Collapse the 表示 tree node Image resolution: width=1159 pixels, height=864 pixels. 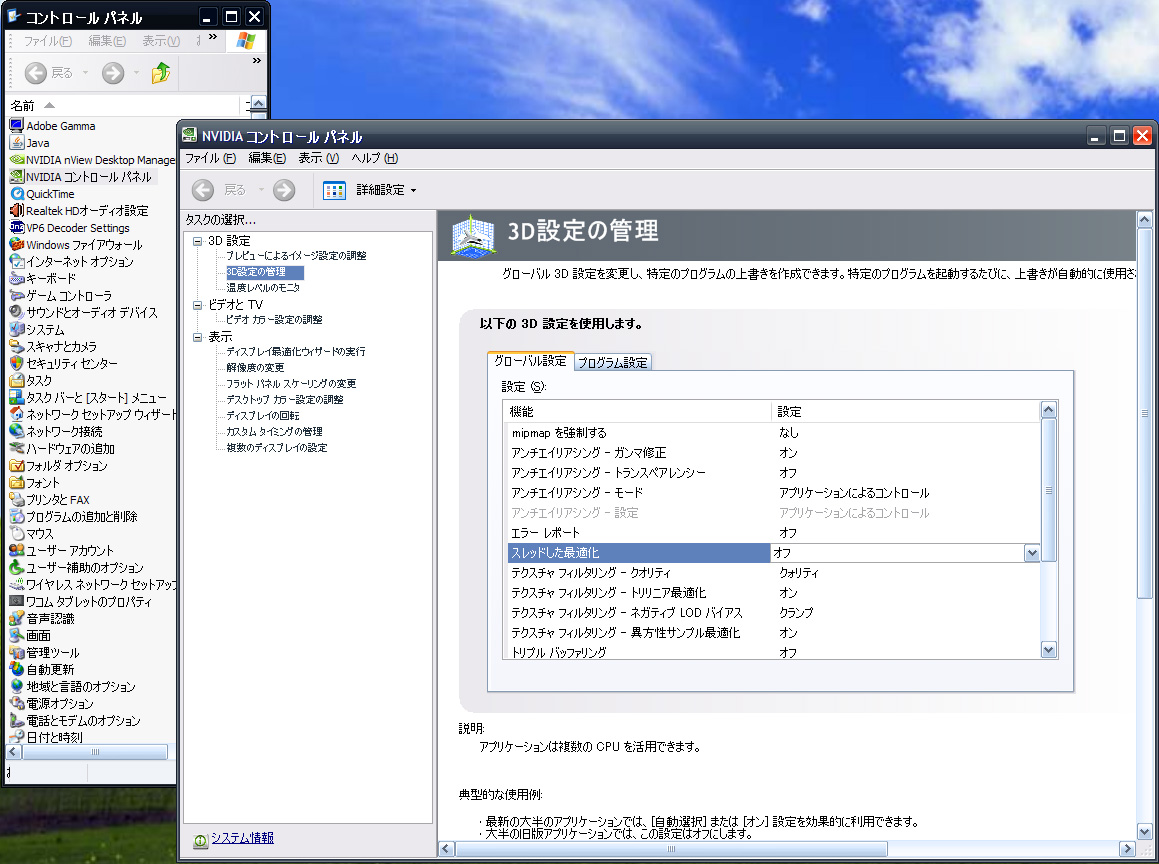(x=197, y=337)
